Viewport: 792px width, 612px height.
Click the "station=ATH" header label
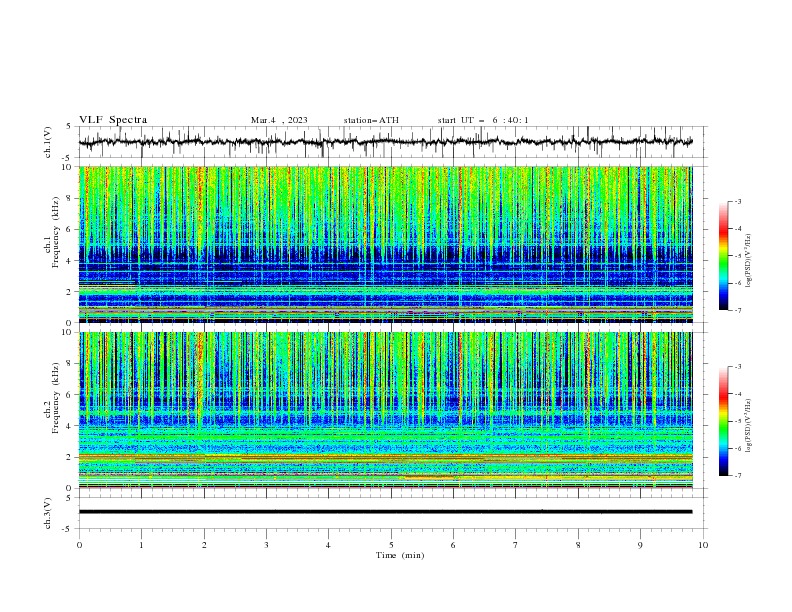pos(371,120)
